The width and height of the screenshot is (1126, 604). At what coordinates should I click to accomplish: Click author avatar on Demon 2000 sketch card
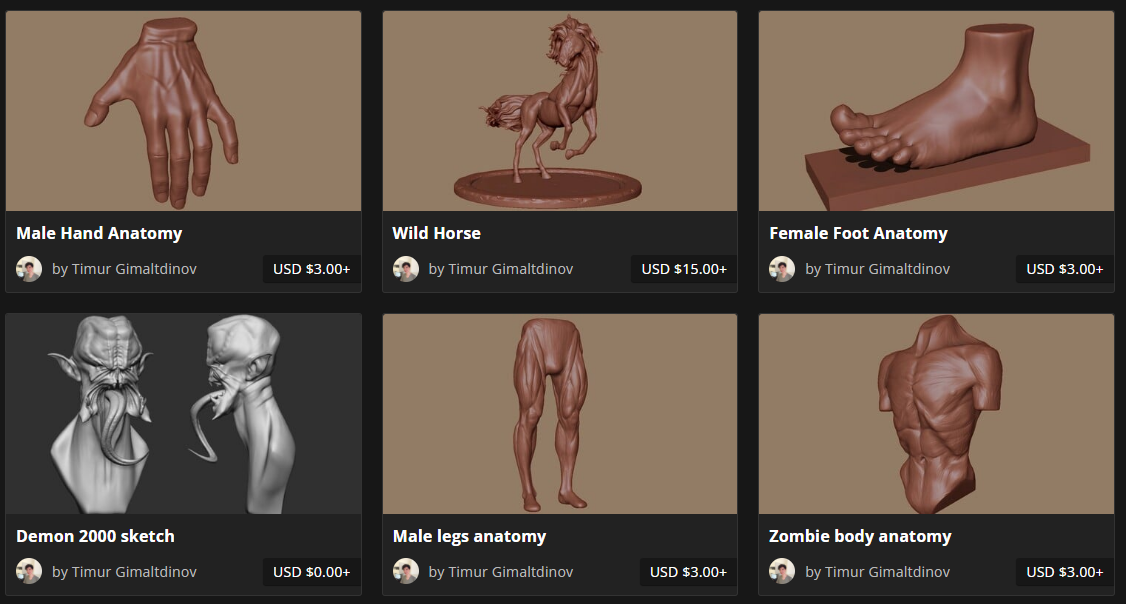coord(29,572)
